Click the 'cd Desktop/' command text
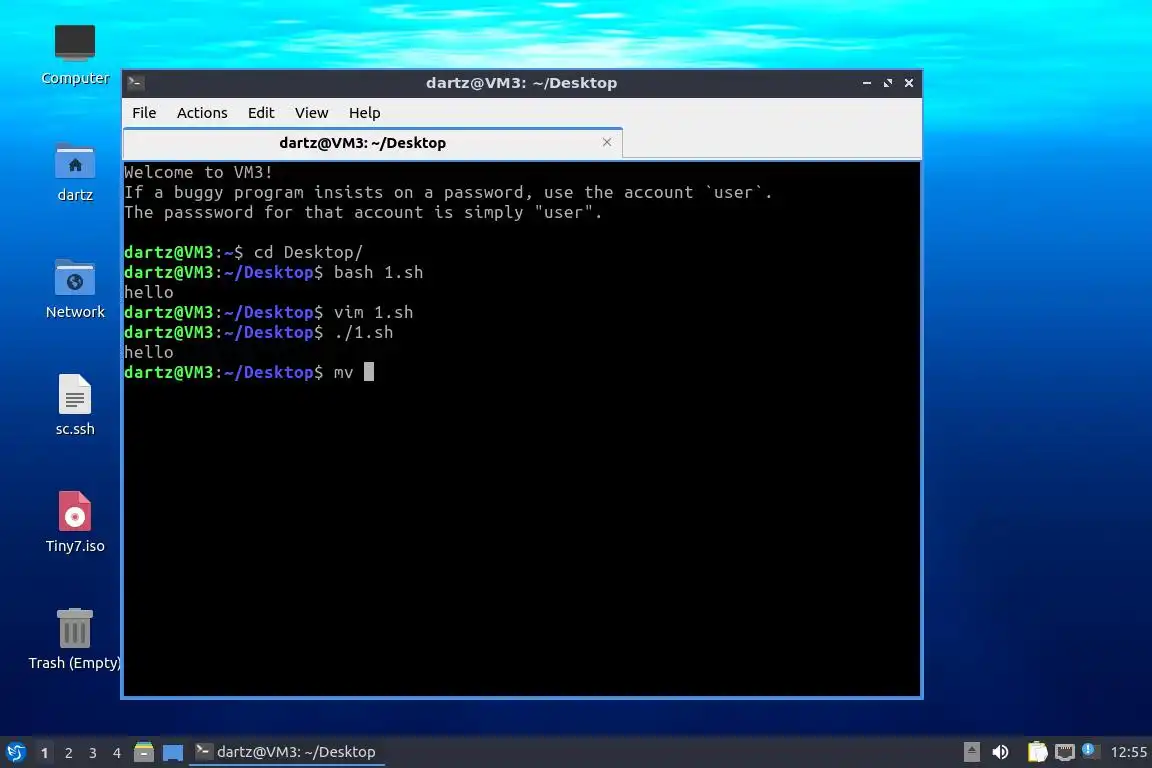This screenshot has height=768, width=1152. 309,252
